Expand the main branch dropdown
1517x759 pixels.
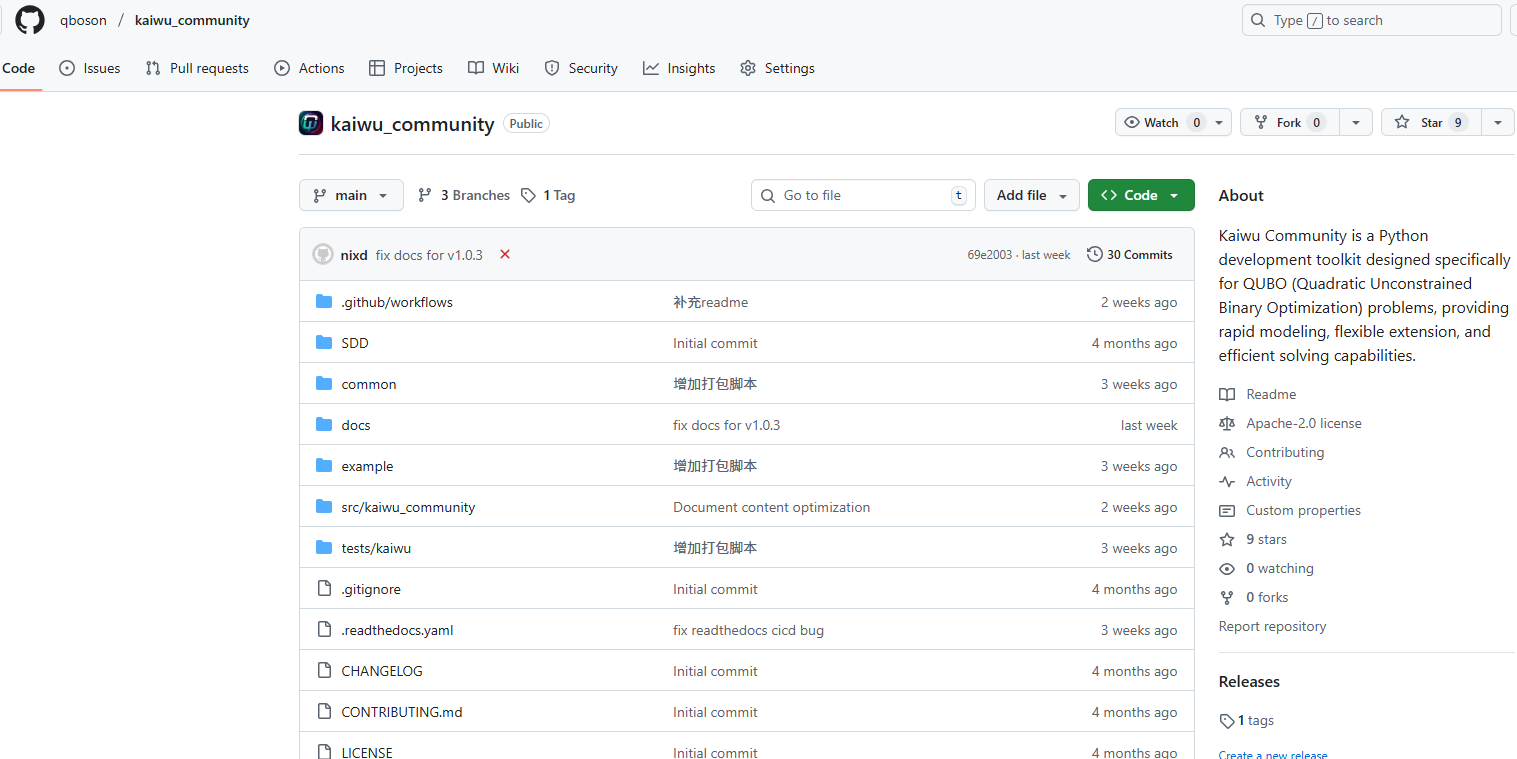click(x=351, y=195)
